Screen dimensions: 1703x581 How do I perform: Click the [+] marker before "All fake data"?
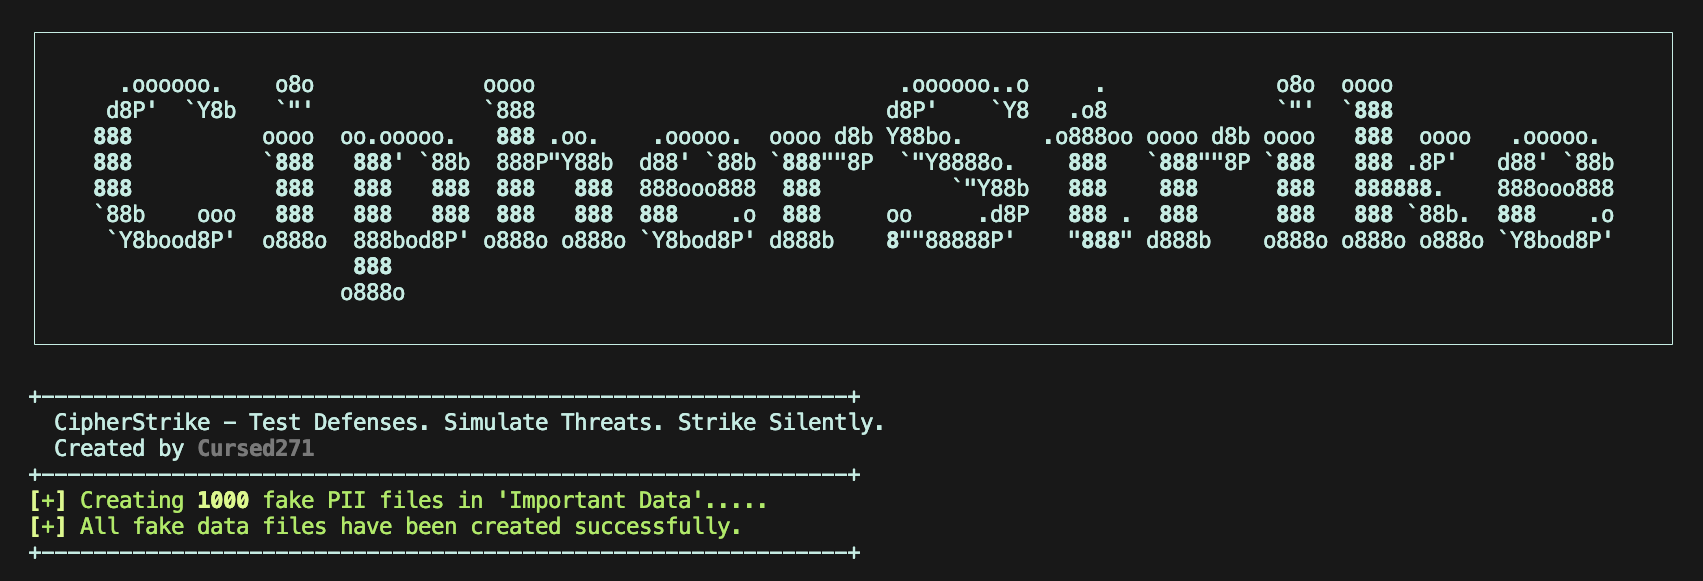(x=48, y=526)
